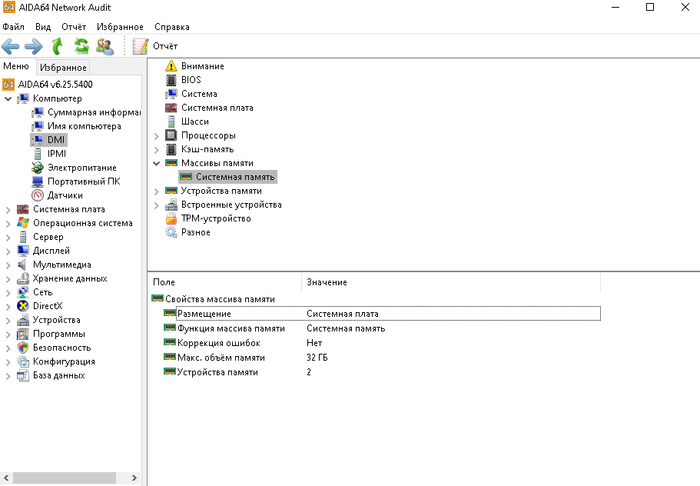Viewport: 700px width, 486px height.
Task: Click the Поле column header
Action: [x=225, y=282]
